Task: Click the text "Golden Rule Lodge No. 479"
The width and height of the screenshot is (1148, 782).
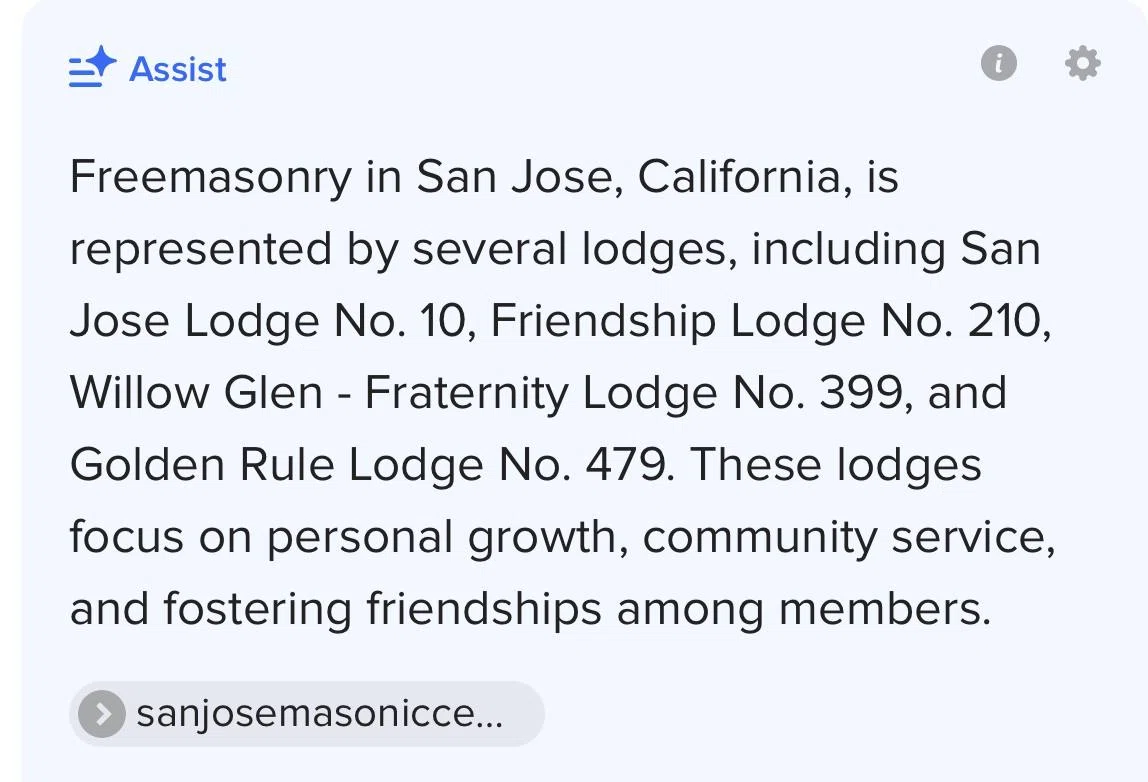Action: [x=368, y=465]
